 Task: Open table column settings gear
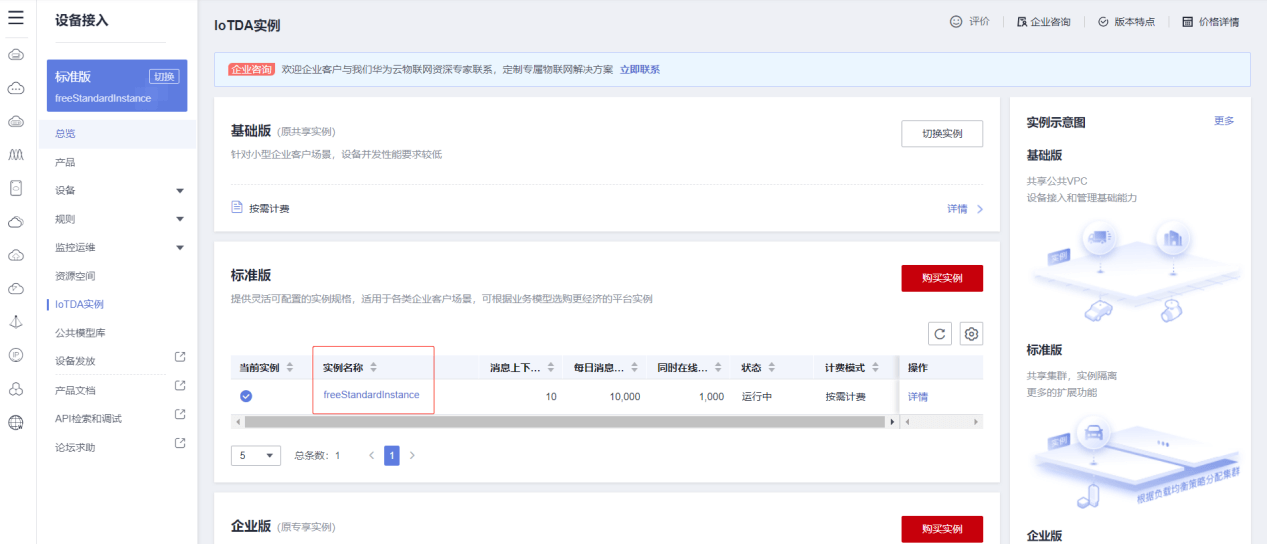pyautogui.click(x=971, y=334)
